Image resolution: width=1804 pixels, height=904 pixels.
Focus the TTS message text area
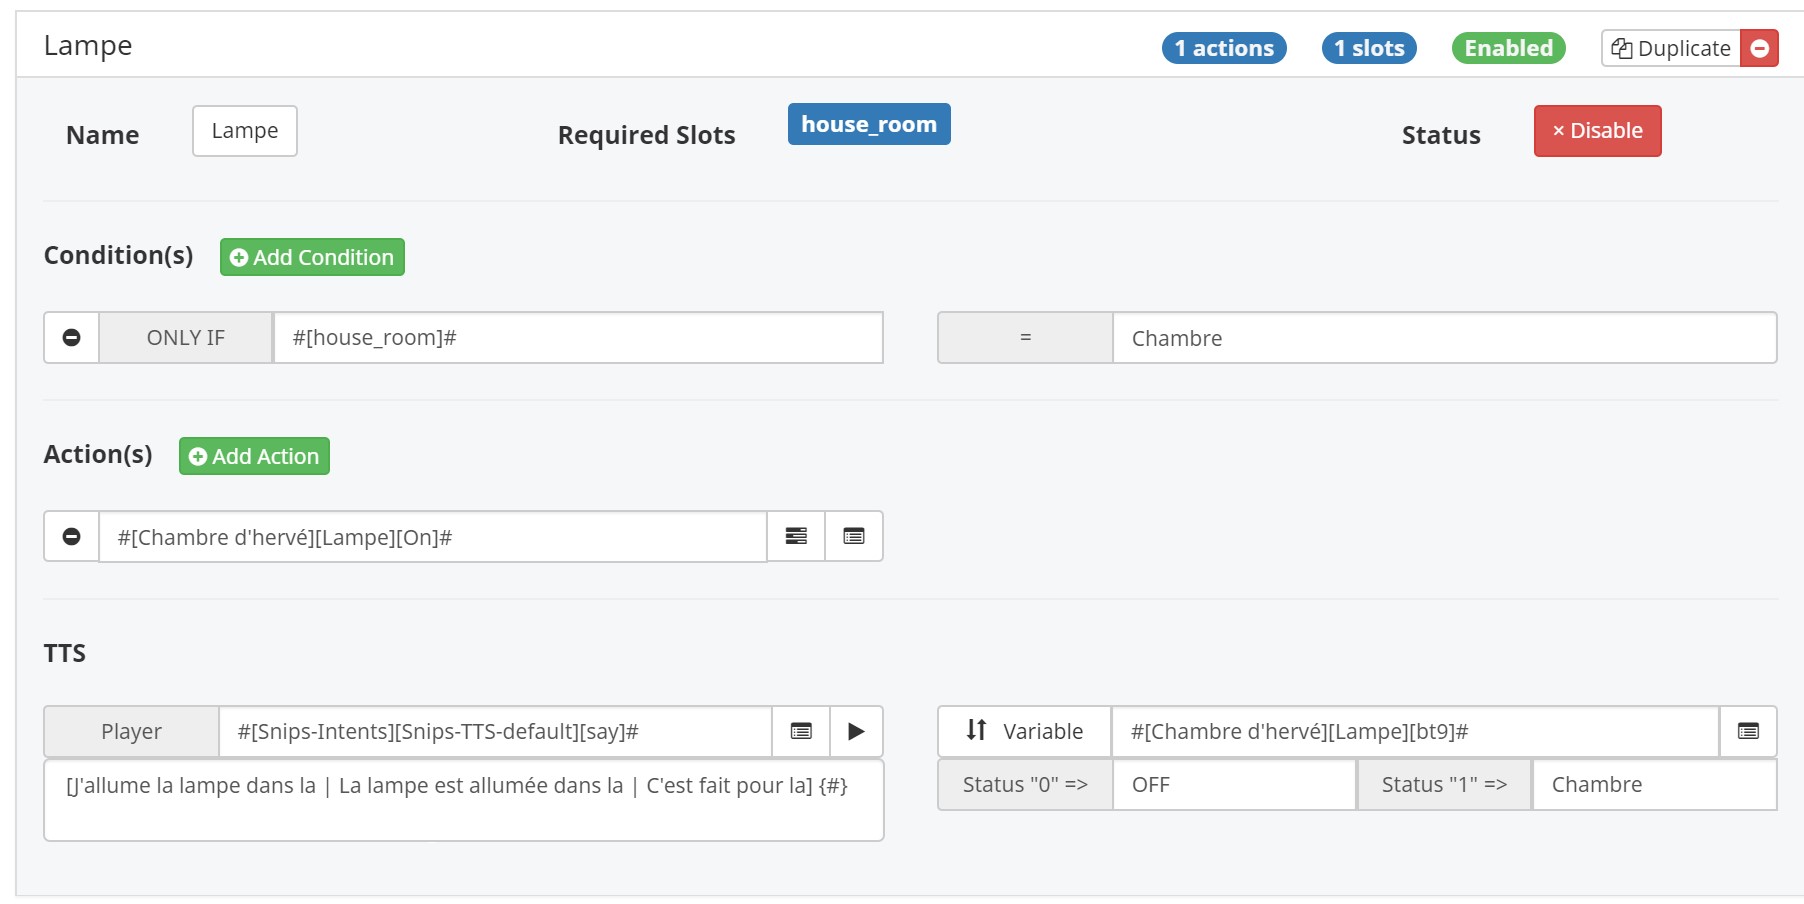[464, 800]
